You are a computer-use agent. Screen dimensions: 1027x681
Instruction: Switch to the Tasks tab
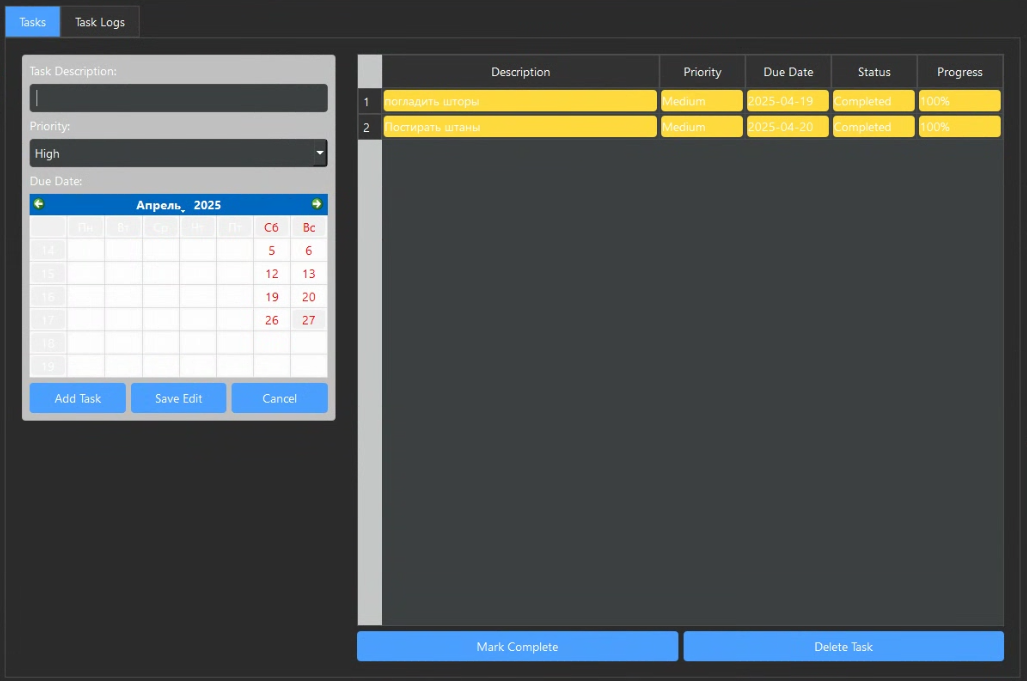pos(33,22)
